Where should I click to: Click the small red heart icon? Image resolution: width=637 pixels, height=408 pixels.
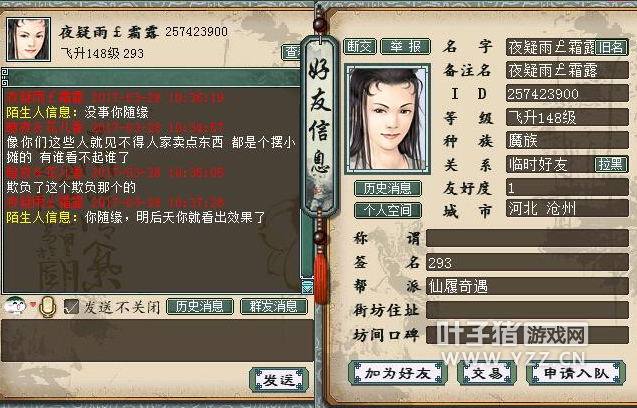(33, 304)
